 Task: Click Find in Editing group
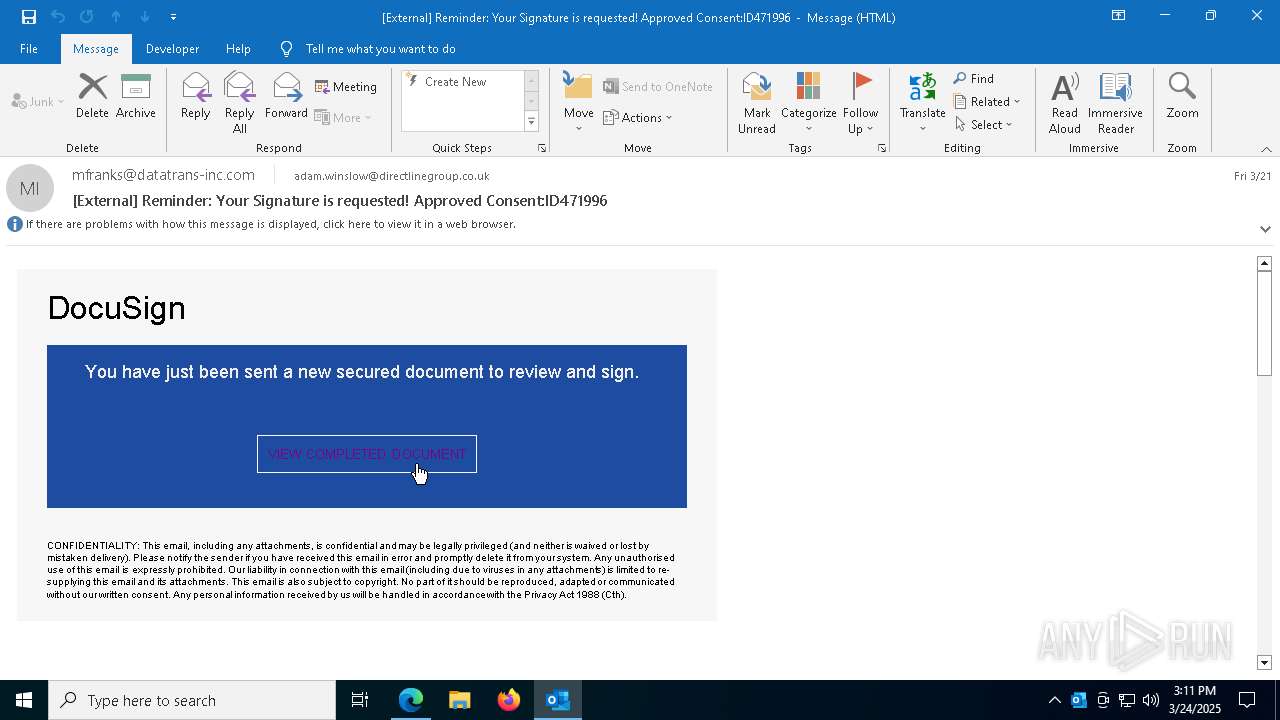[974, 79]
